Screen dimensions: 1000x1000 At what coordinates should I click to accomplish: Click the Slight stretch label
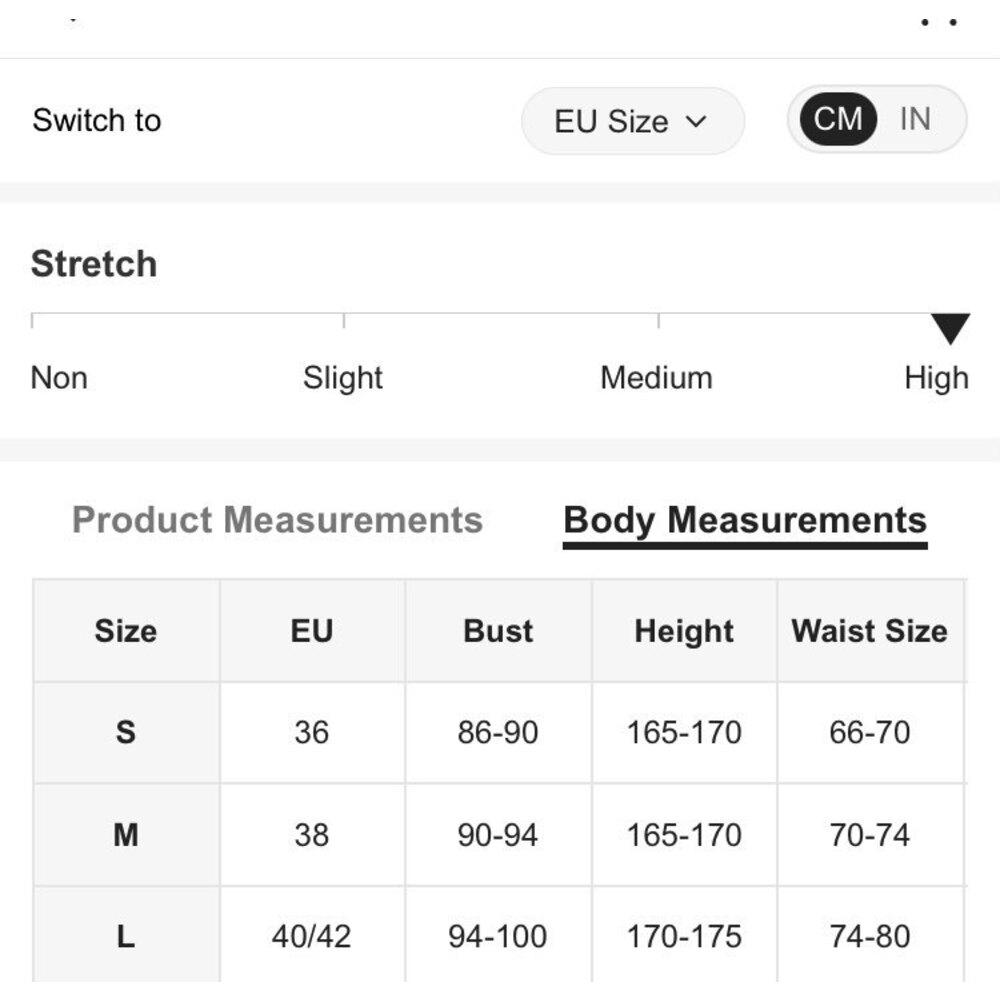point(343,378)
